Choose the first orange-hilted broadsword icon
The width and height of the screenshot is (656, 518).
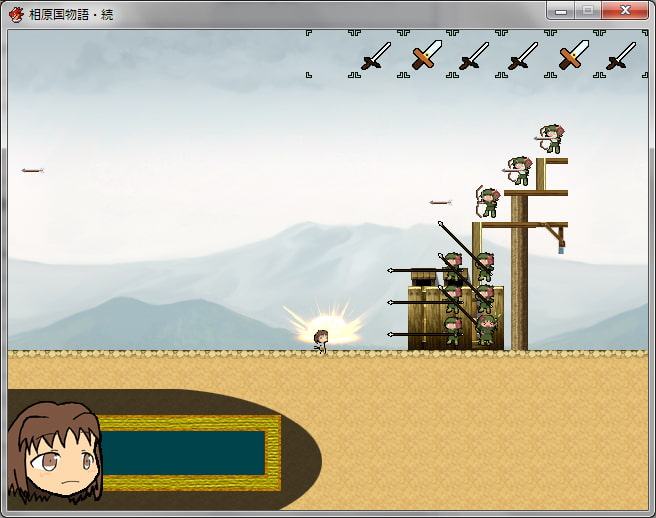pos(426,55)
